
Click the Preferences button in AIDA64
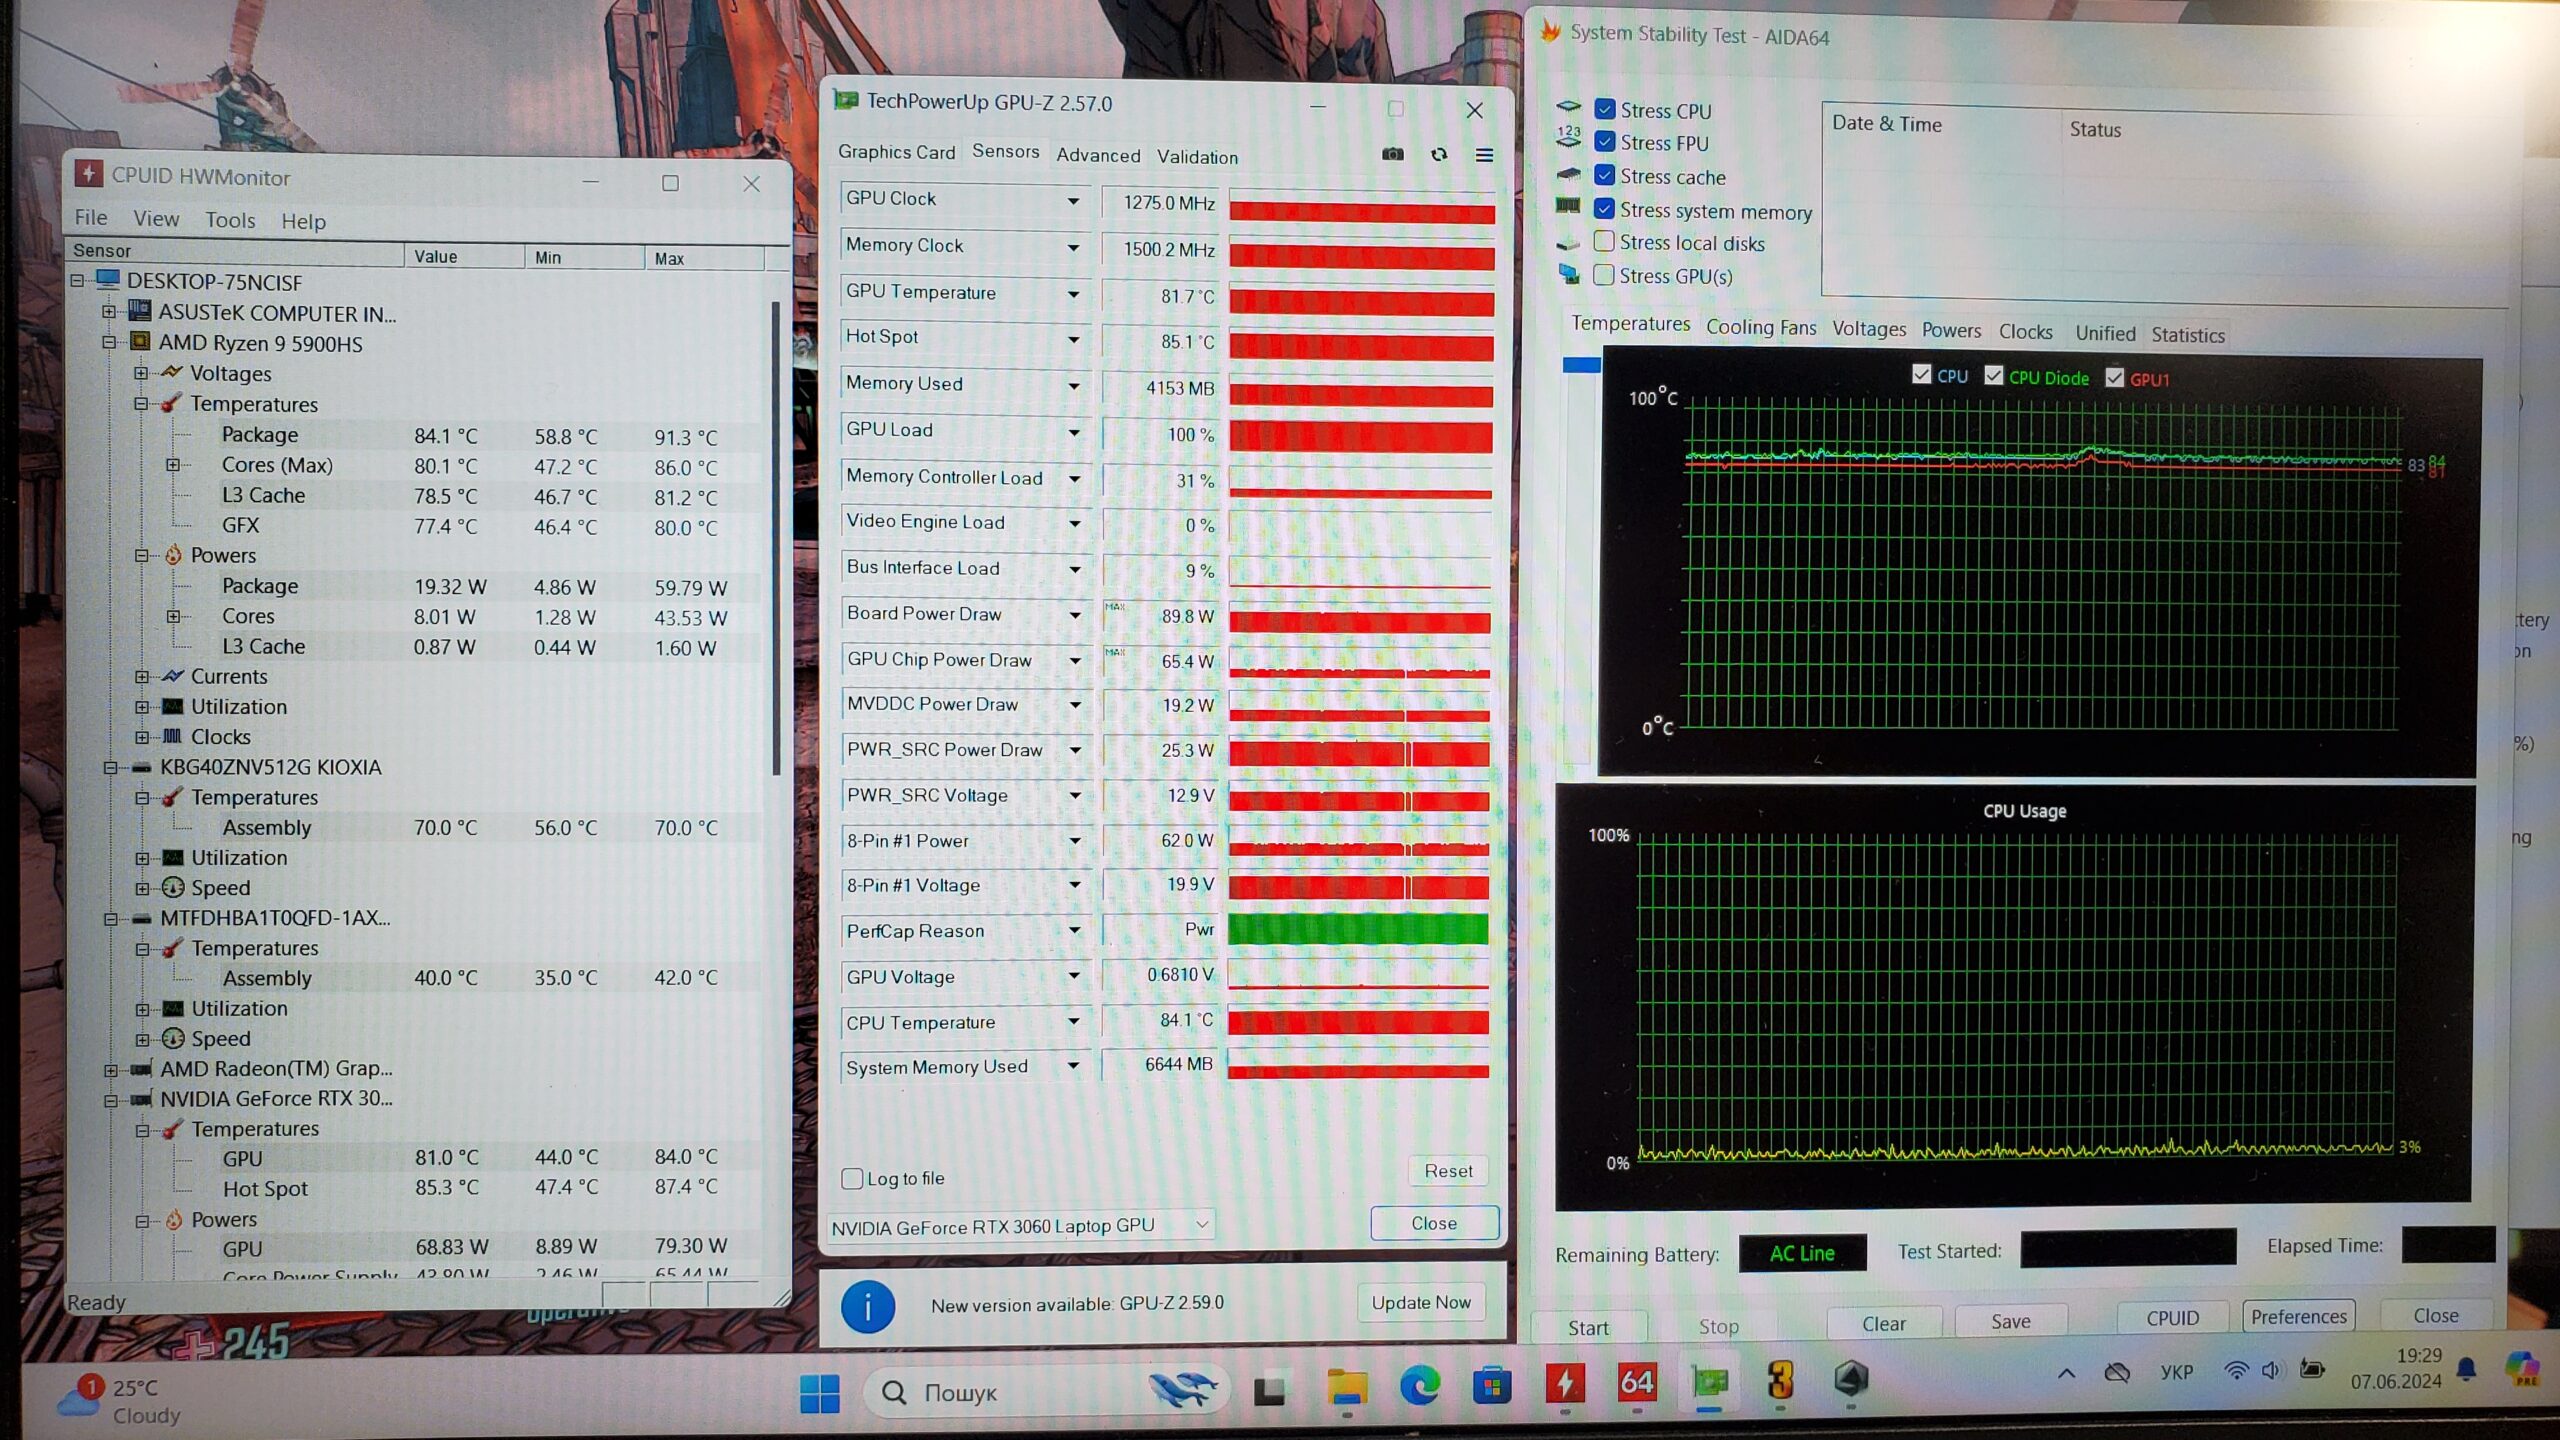click(2298, 1317)
